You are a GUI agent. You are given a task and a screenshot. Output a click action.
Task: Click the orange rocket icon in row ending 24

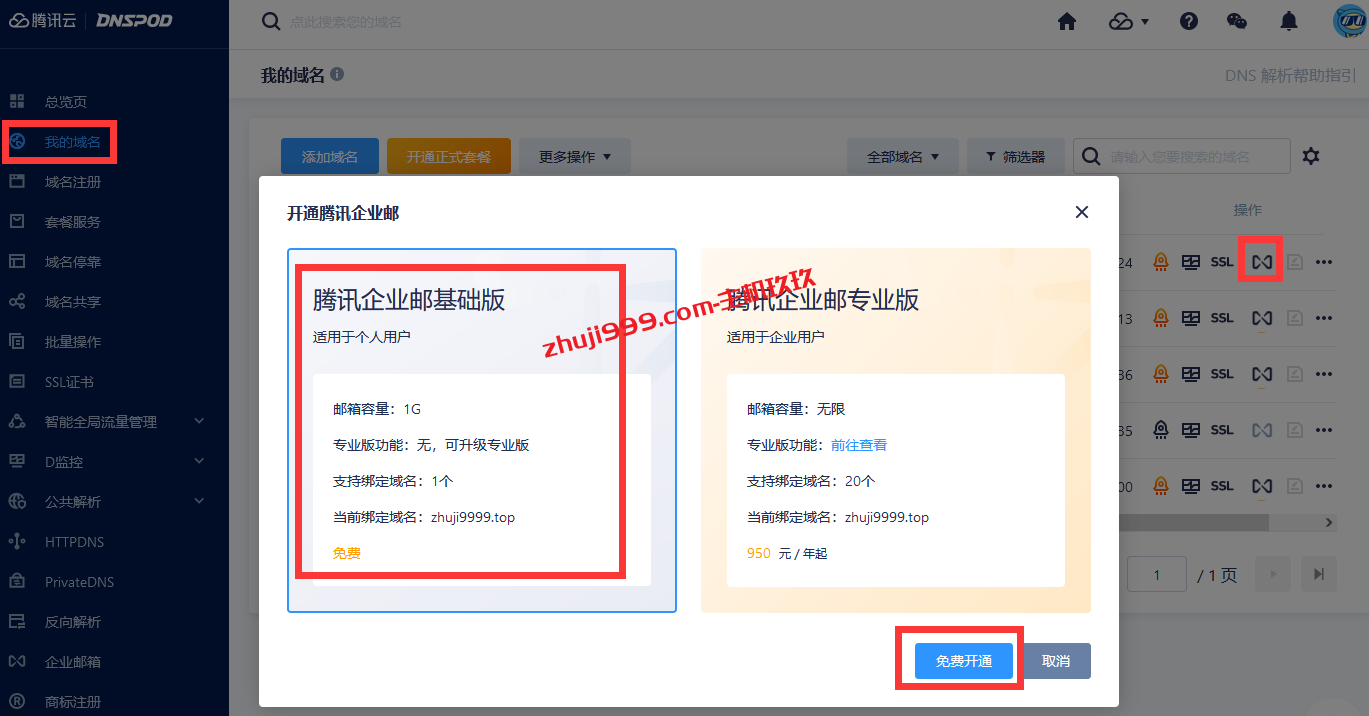1161,262
